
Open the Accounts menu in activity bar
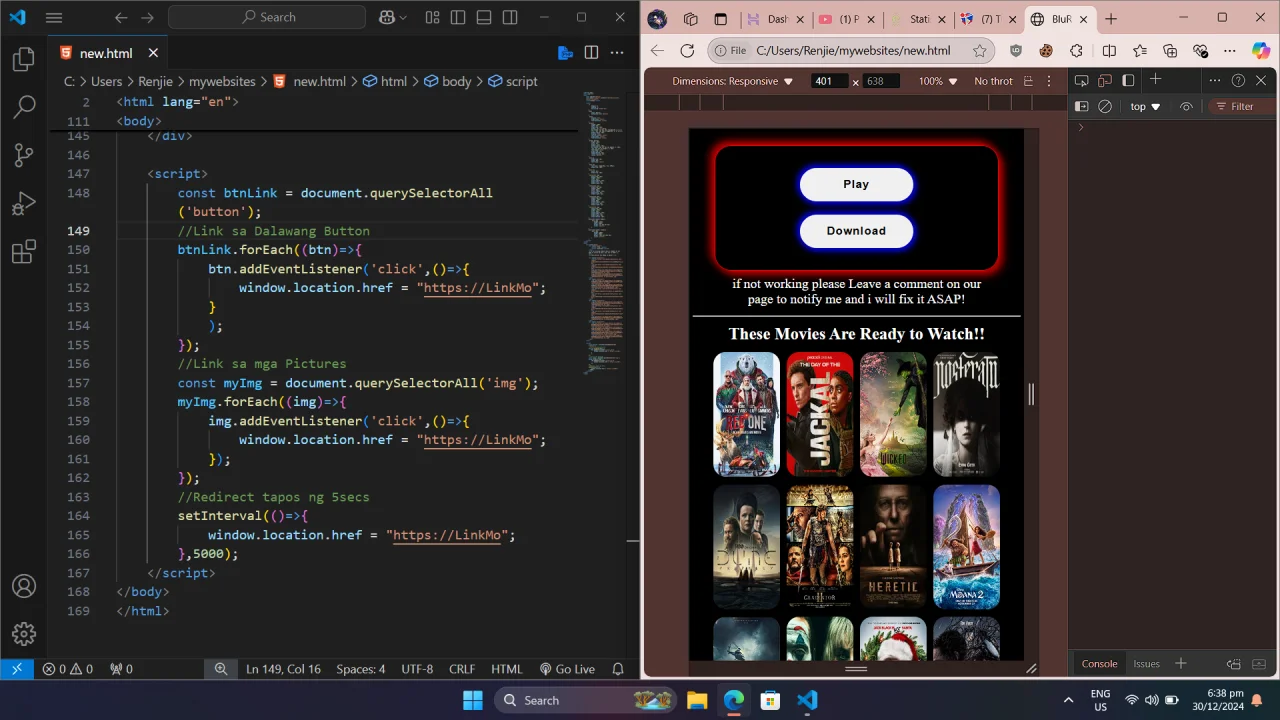click(24, 587)
